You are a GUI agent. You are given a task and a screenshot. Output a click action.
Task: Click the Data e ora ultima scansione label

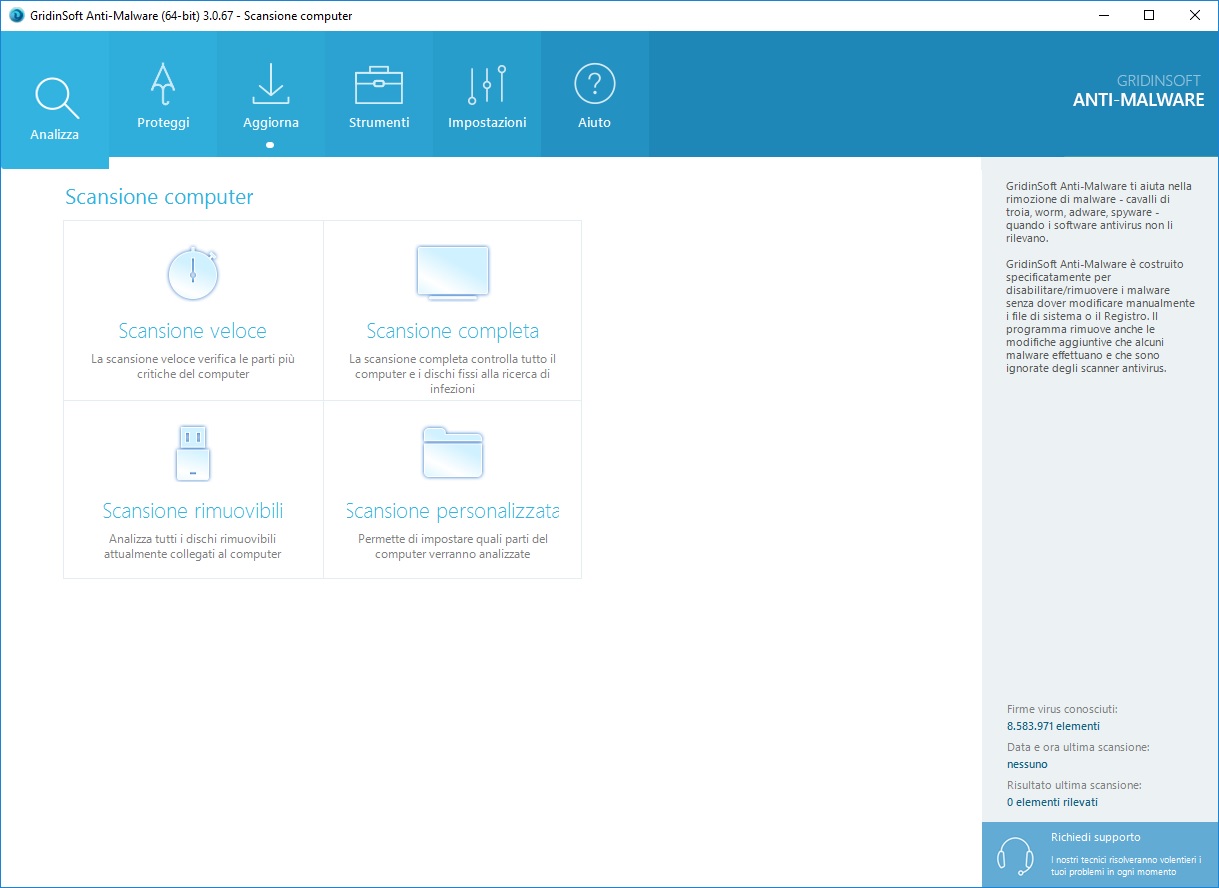pos(1078,747)
